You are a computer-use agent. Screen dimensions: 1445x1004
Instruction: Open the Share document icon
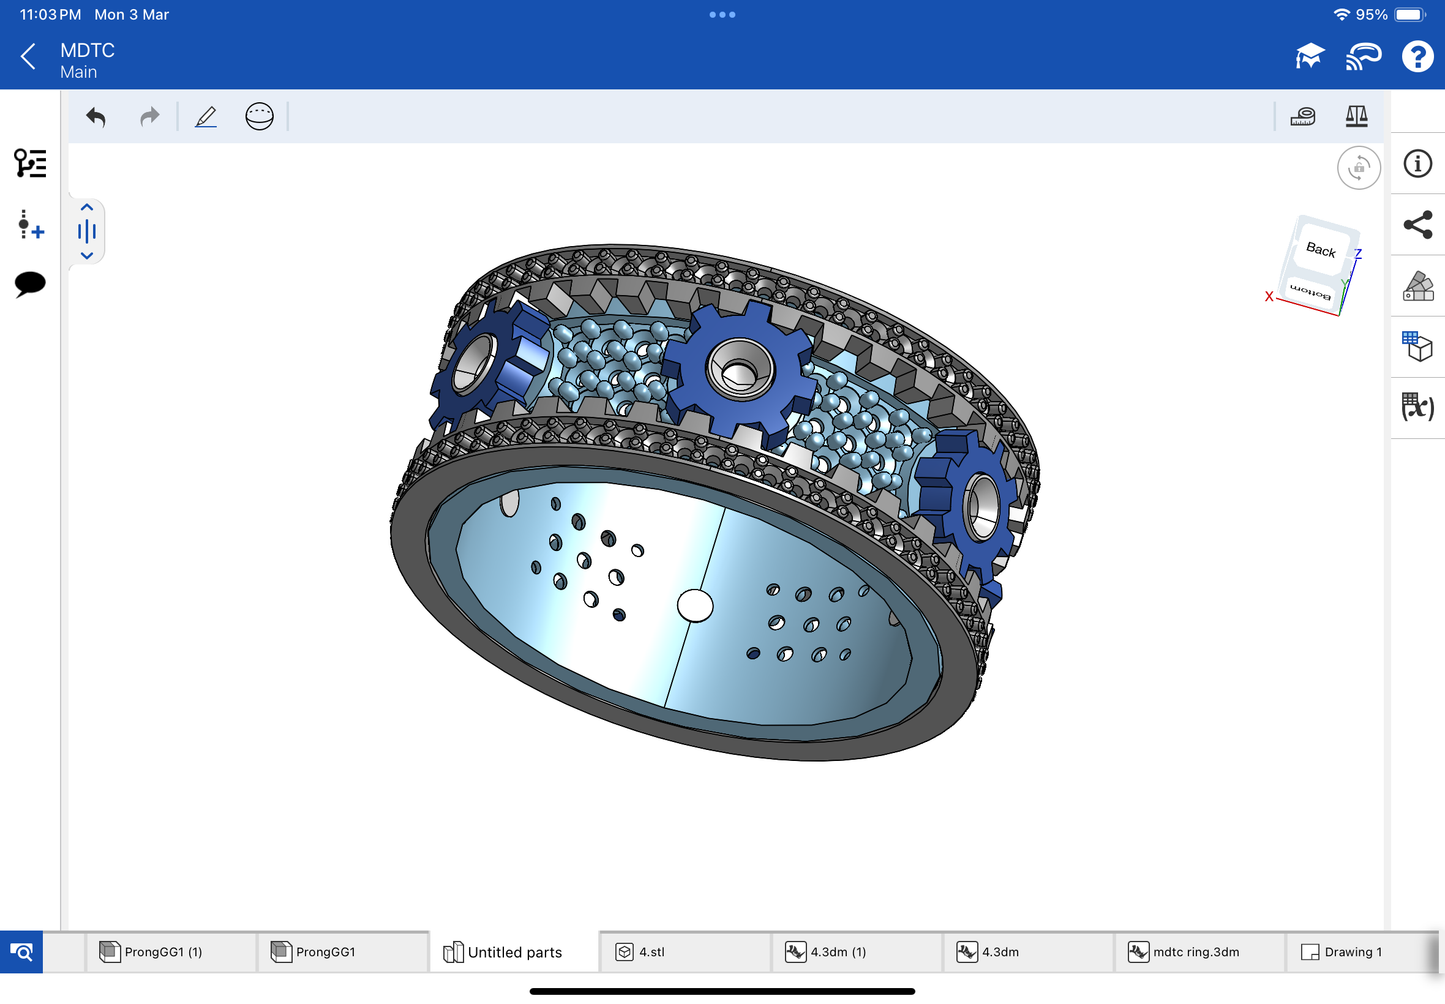pyautogui.click(x=1418, y=225)
